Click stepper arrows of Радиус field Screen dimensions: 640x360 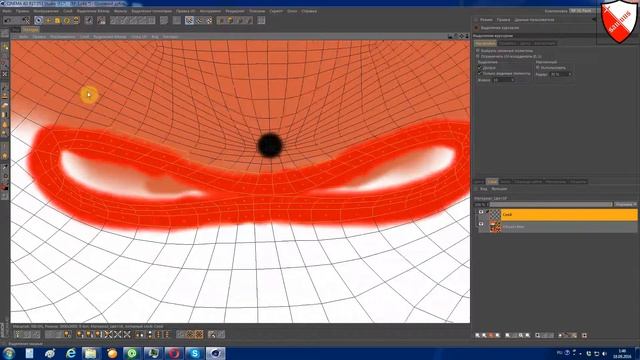570,74
